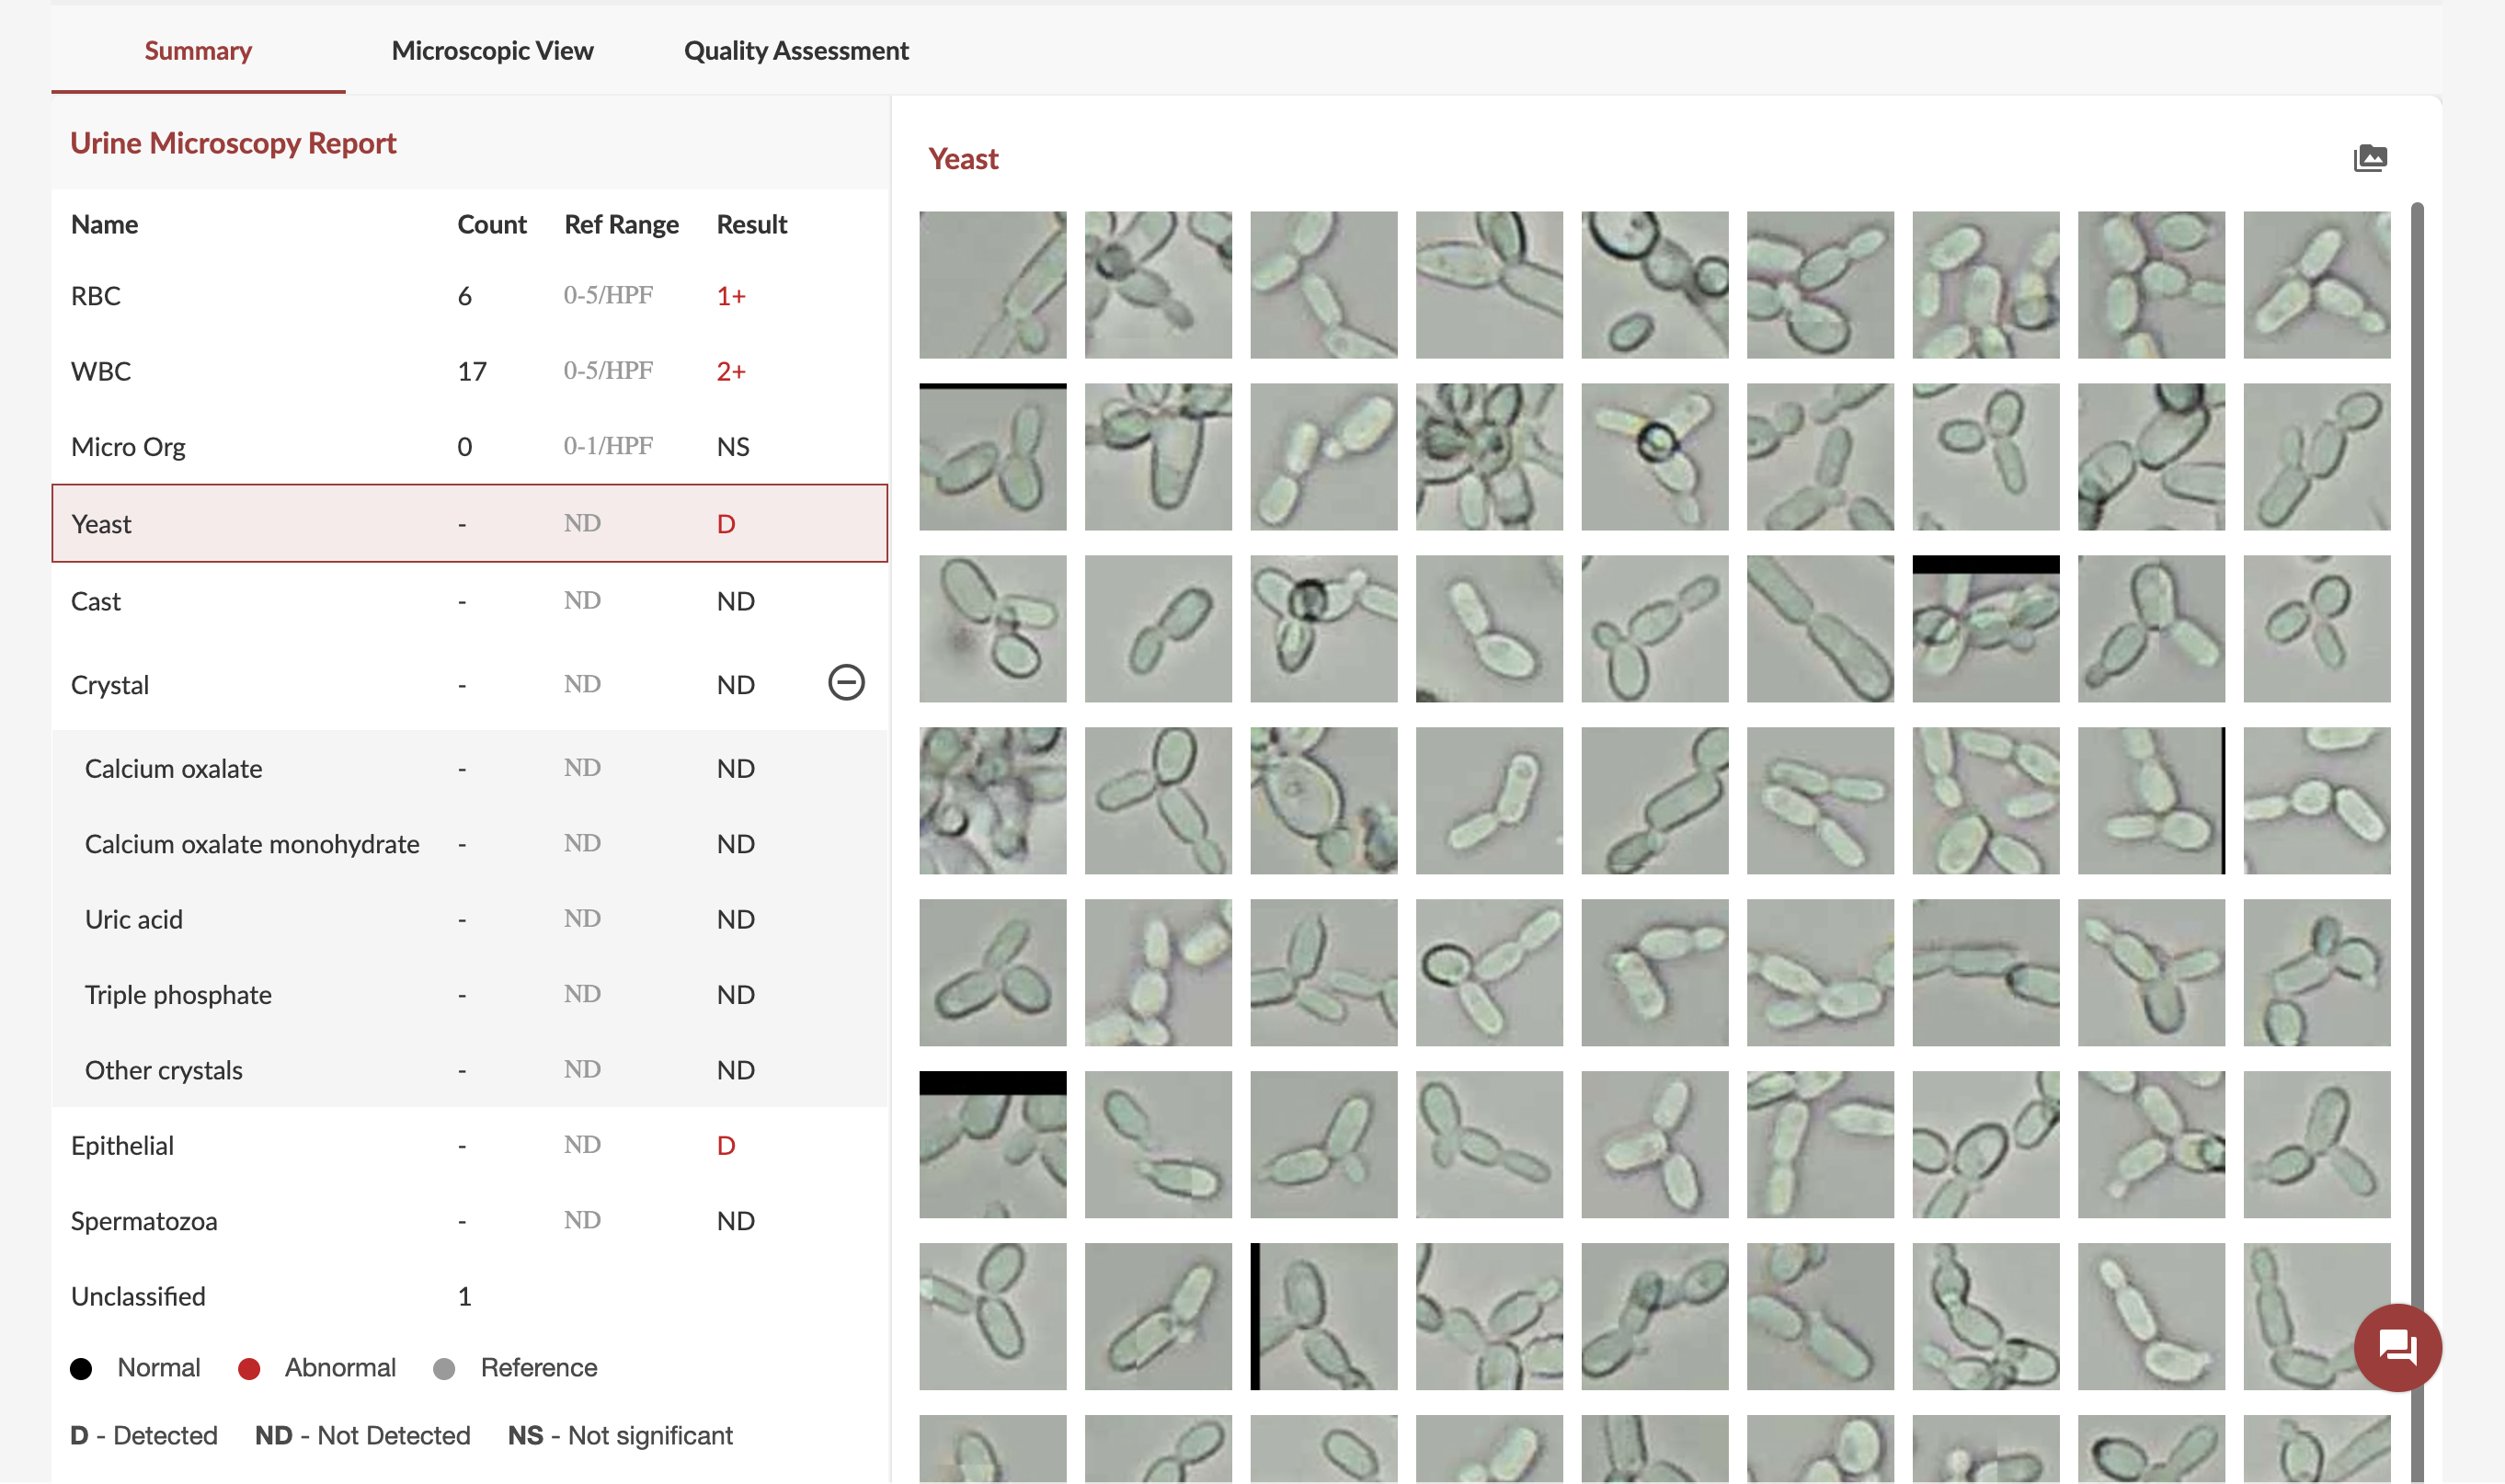Screen dimensions: 2505x1484
Task: Click the Ref Range column header
Action: click(621, 224)
